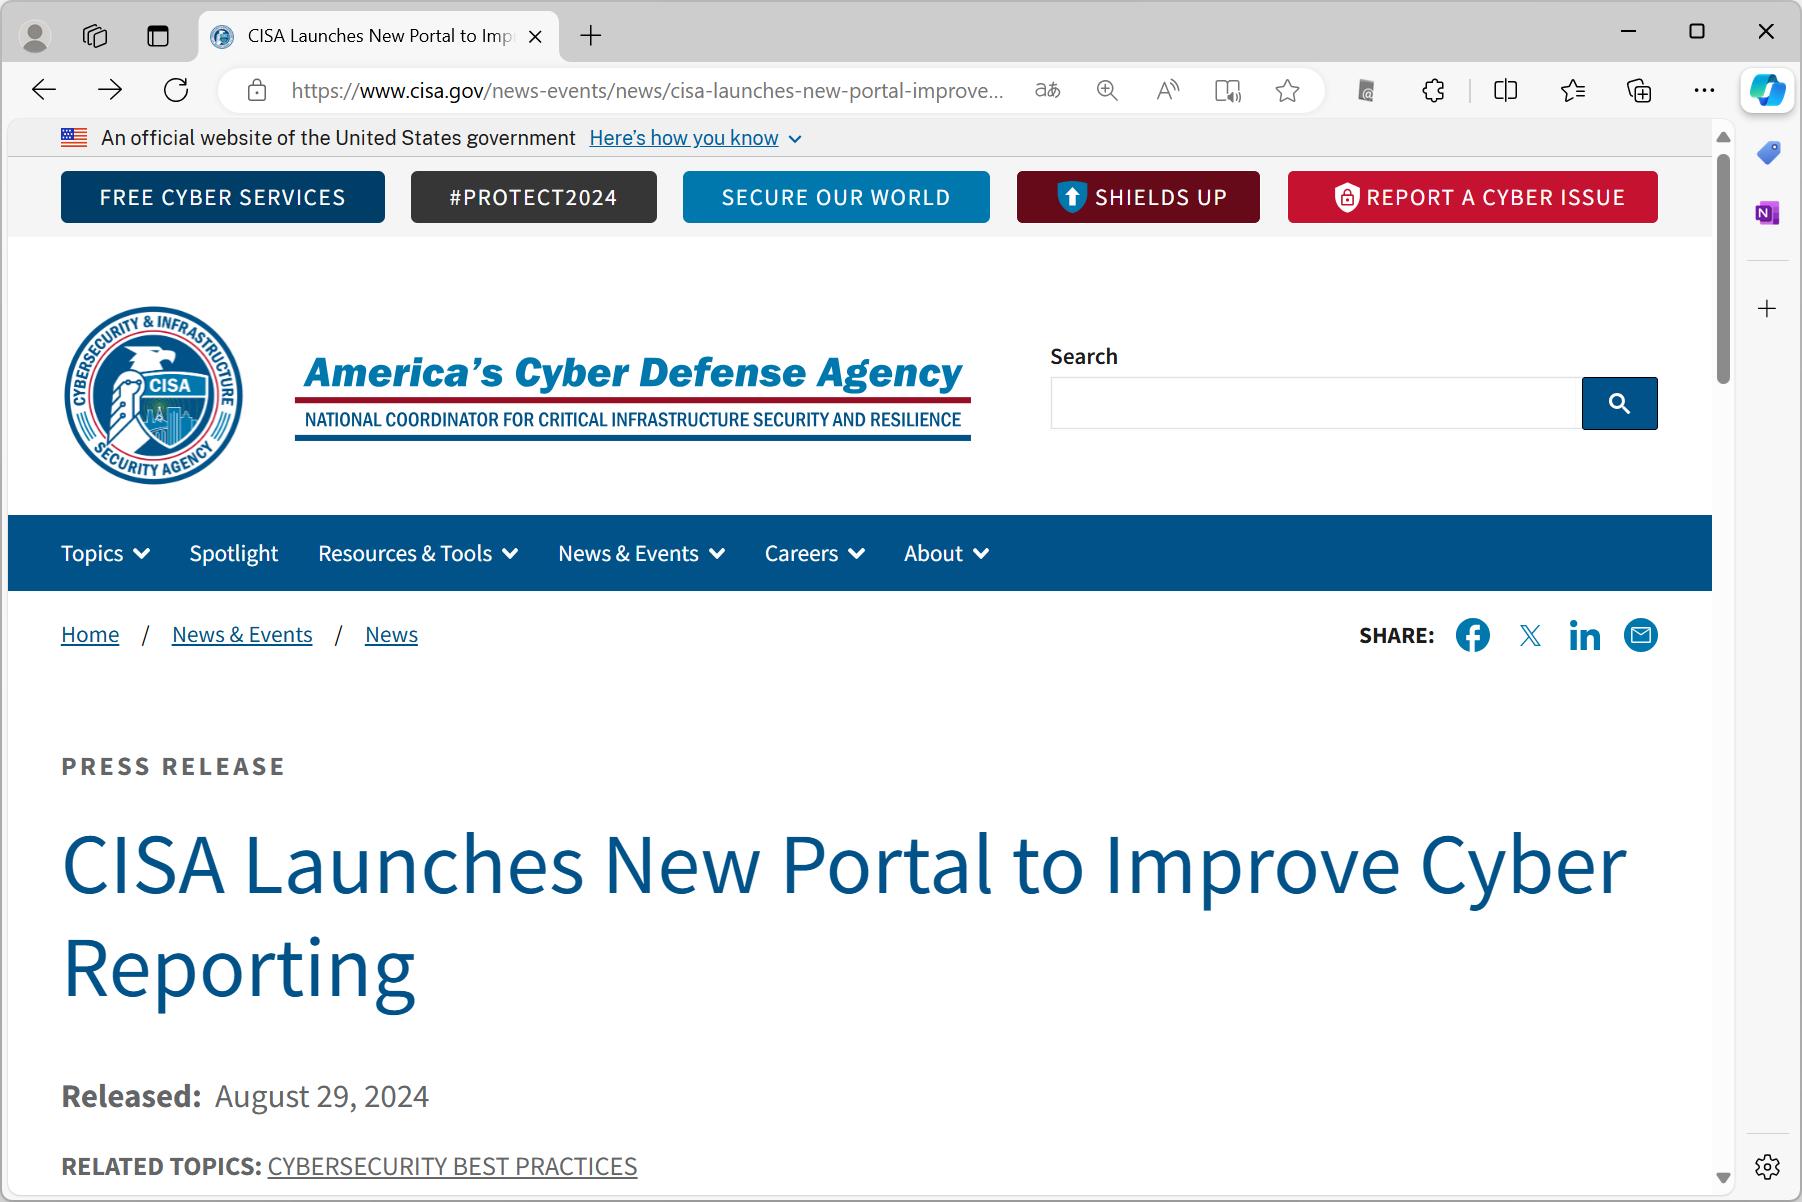
Task: Go to the Home breadcrumb link
Action: pyautogui.click(x=90, y=634)
